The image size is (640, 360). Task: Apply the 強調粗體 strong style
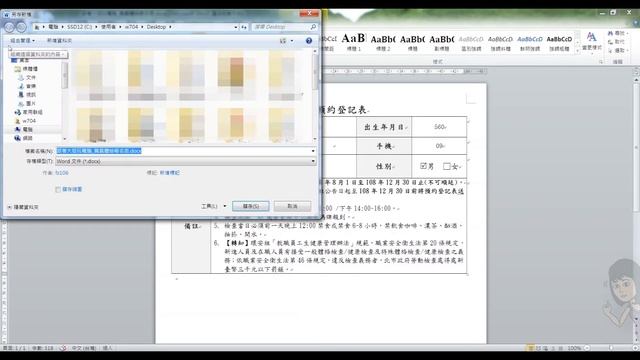559,42
